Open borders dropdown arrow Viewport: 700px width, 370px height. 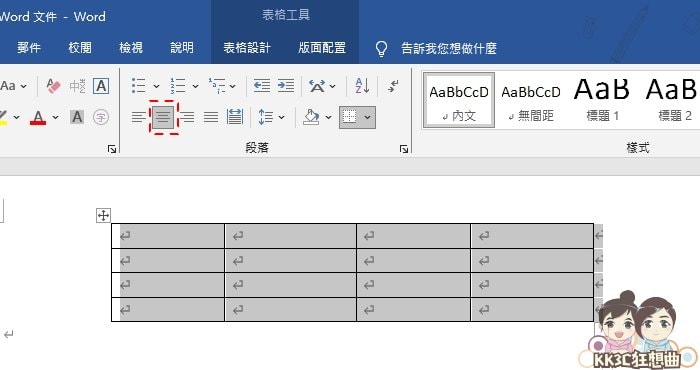tap(367, 117)
